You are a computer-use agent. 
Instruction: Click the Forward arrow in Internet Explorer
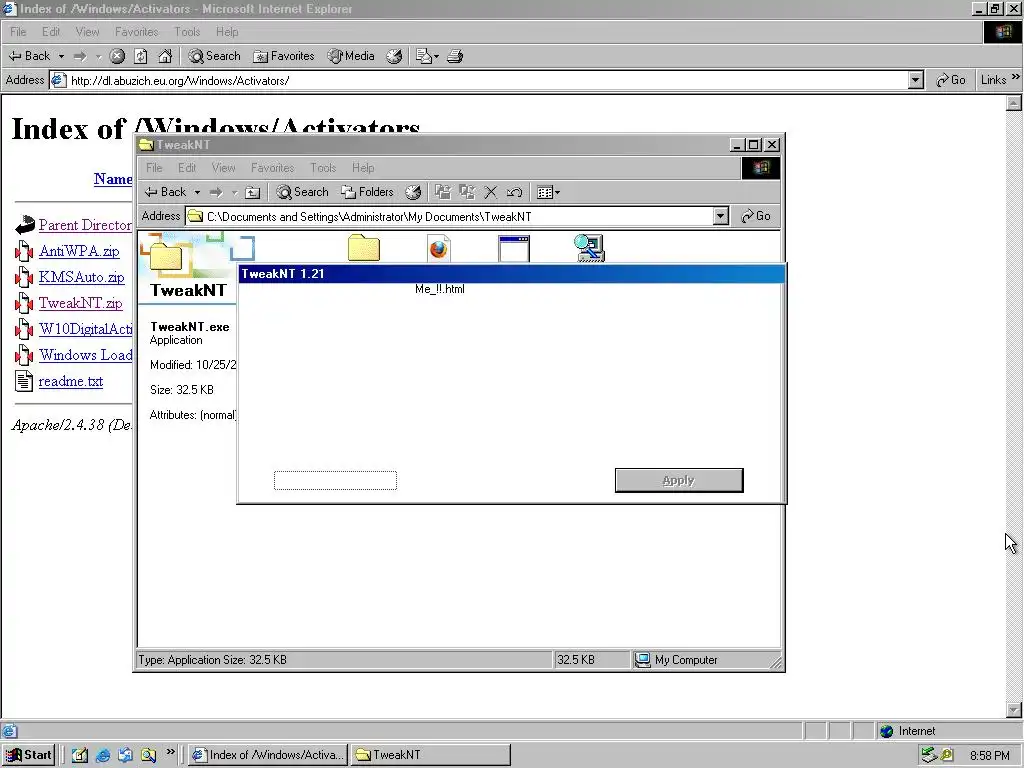coord(80,56)
